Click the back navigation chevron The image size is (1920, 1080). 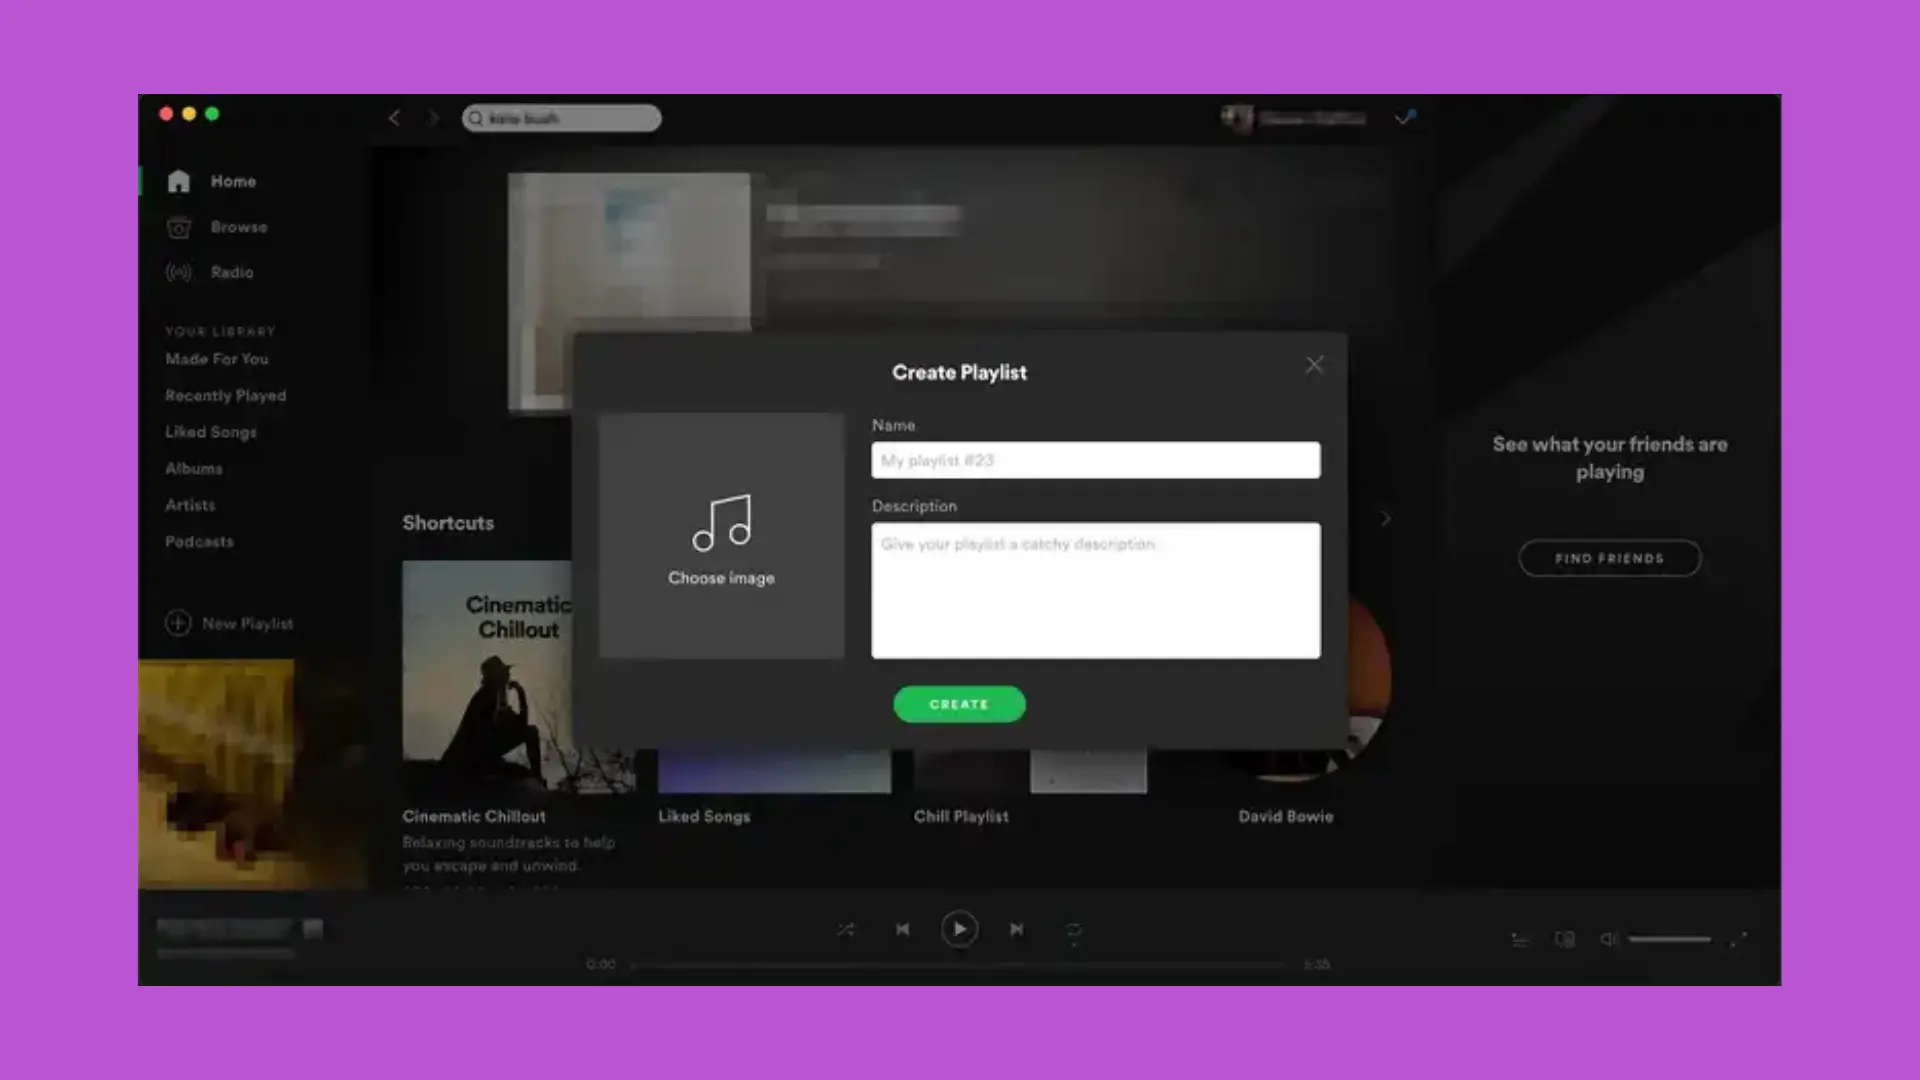pyautogui.click(x=395, y=118)
